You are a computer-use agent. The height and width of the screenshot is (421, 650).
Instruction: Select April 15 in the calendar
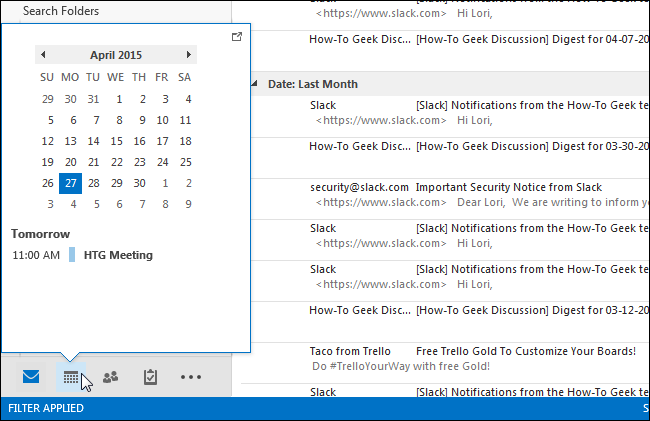(116, 141)
